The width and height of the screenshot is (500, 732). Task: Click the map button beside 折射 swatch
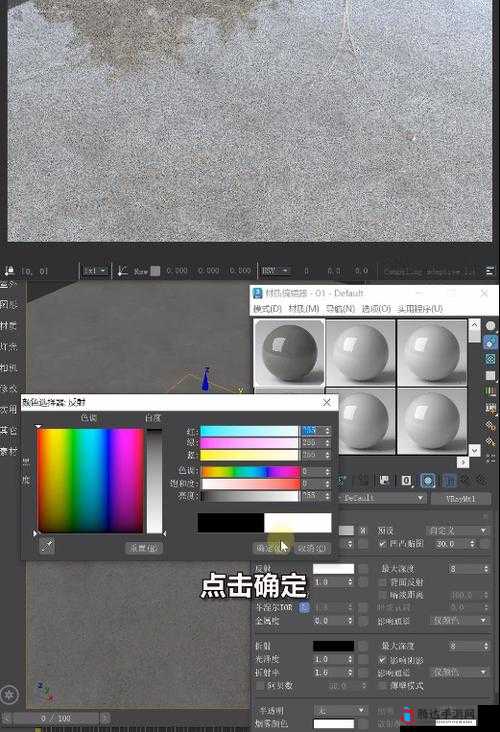point(363,646)
